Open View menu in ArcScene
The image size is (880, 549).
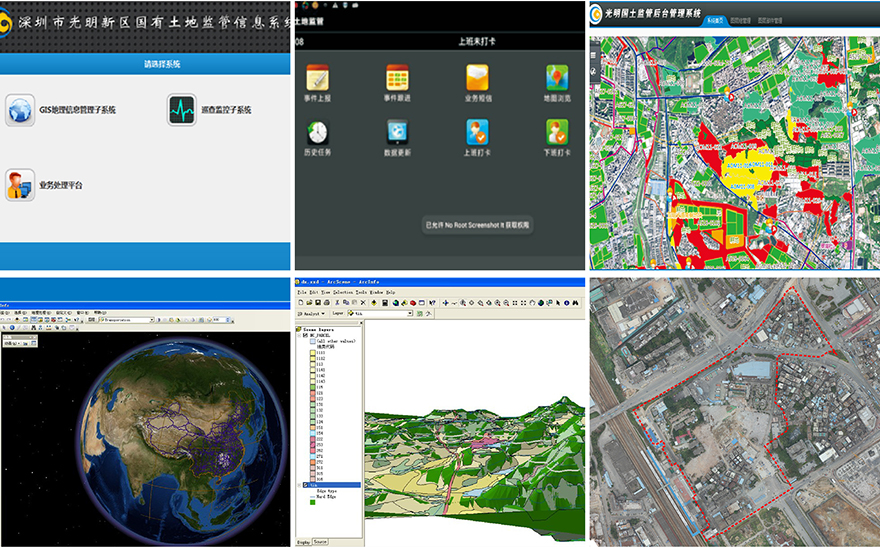326,292
